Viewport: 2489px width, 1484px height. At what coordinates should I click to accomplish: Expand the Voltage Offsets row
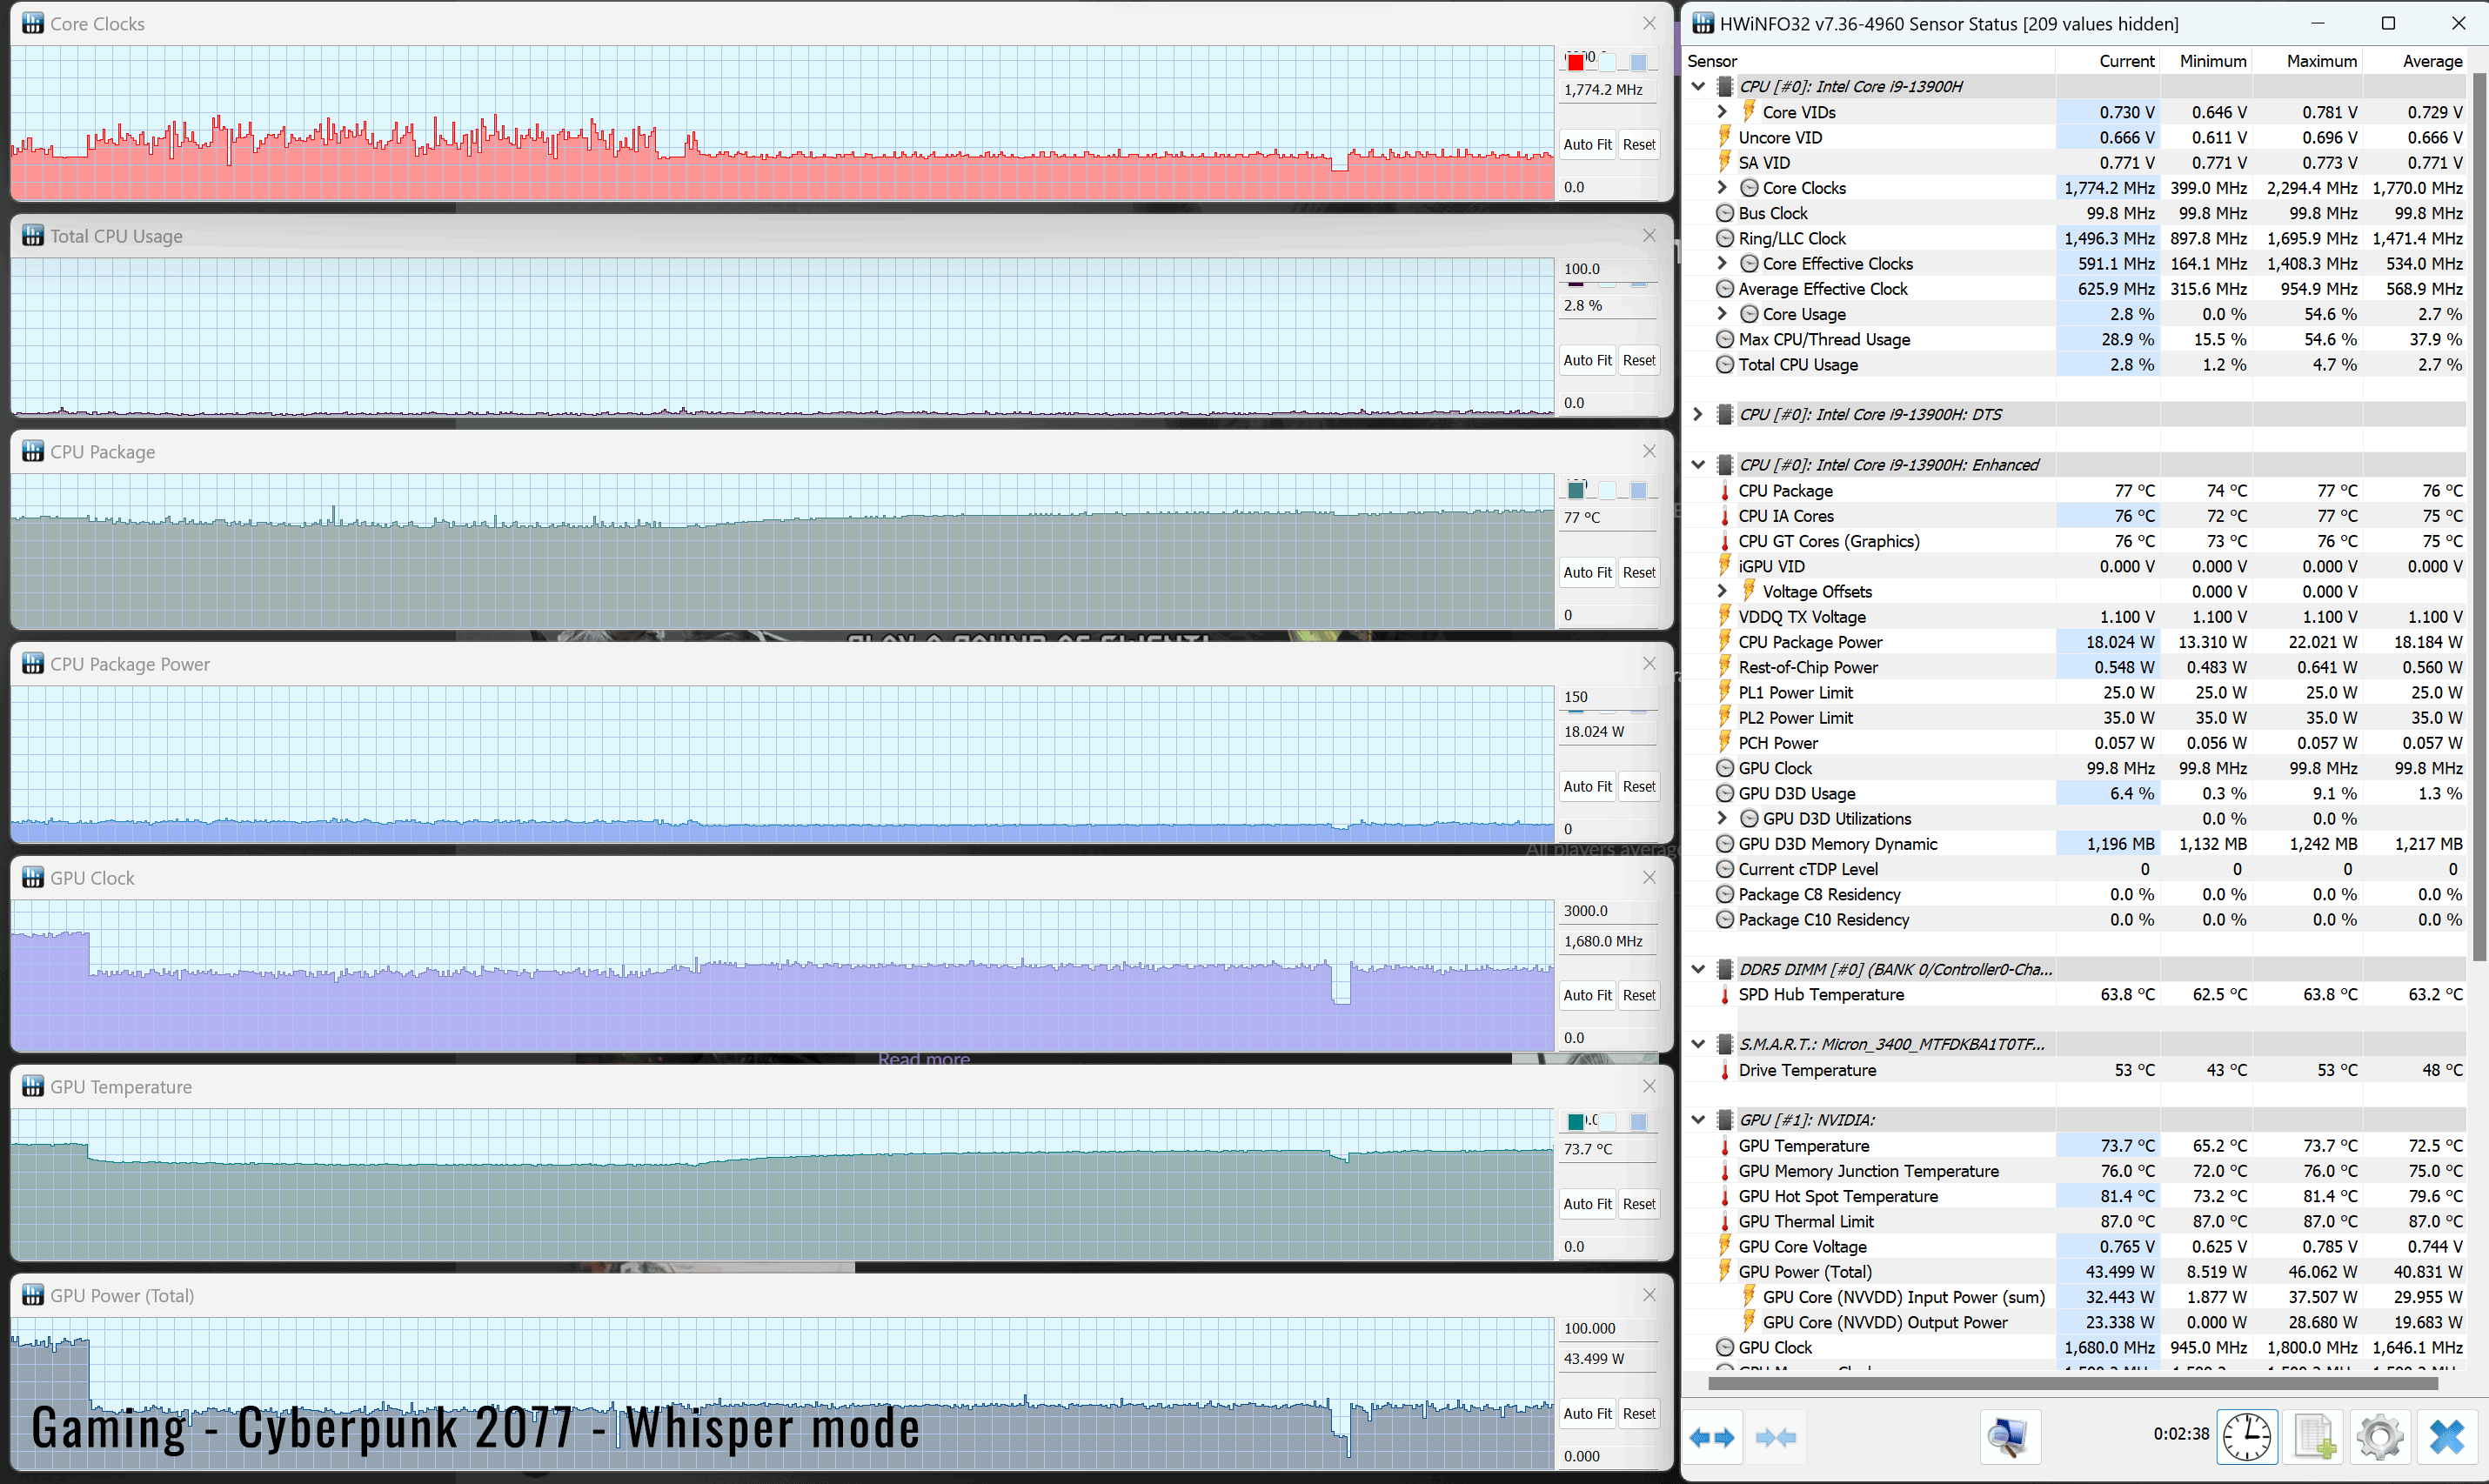click(1722, 591)
